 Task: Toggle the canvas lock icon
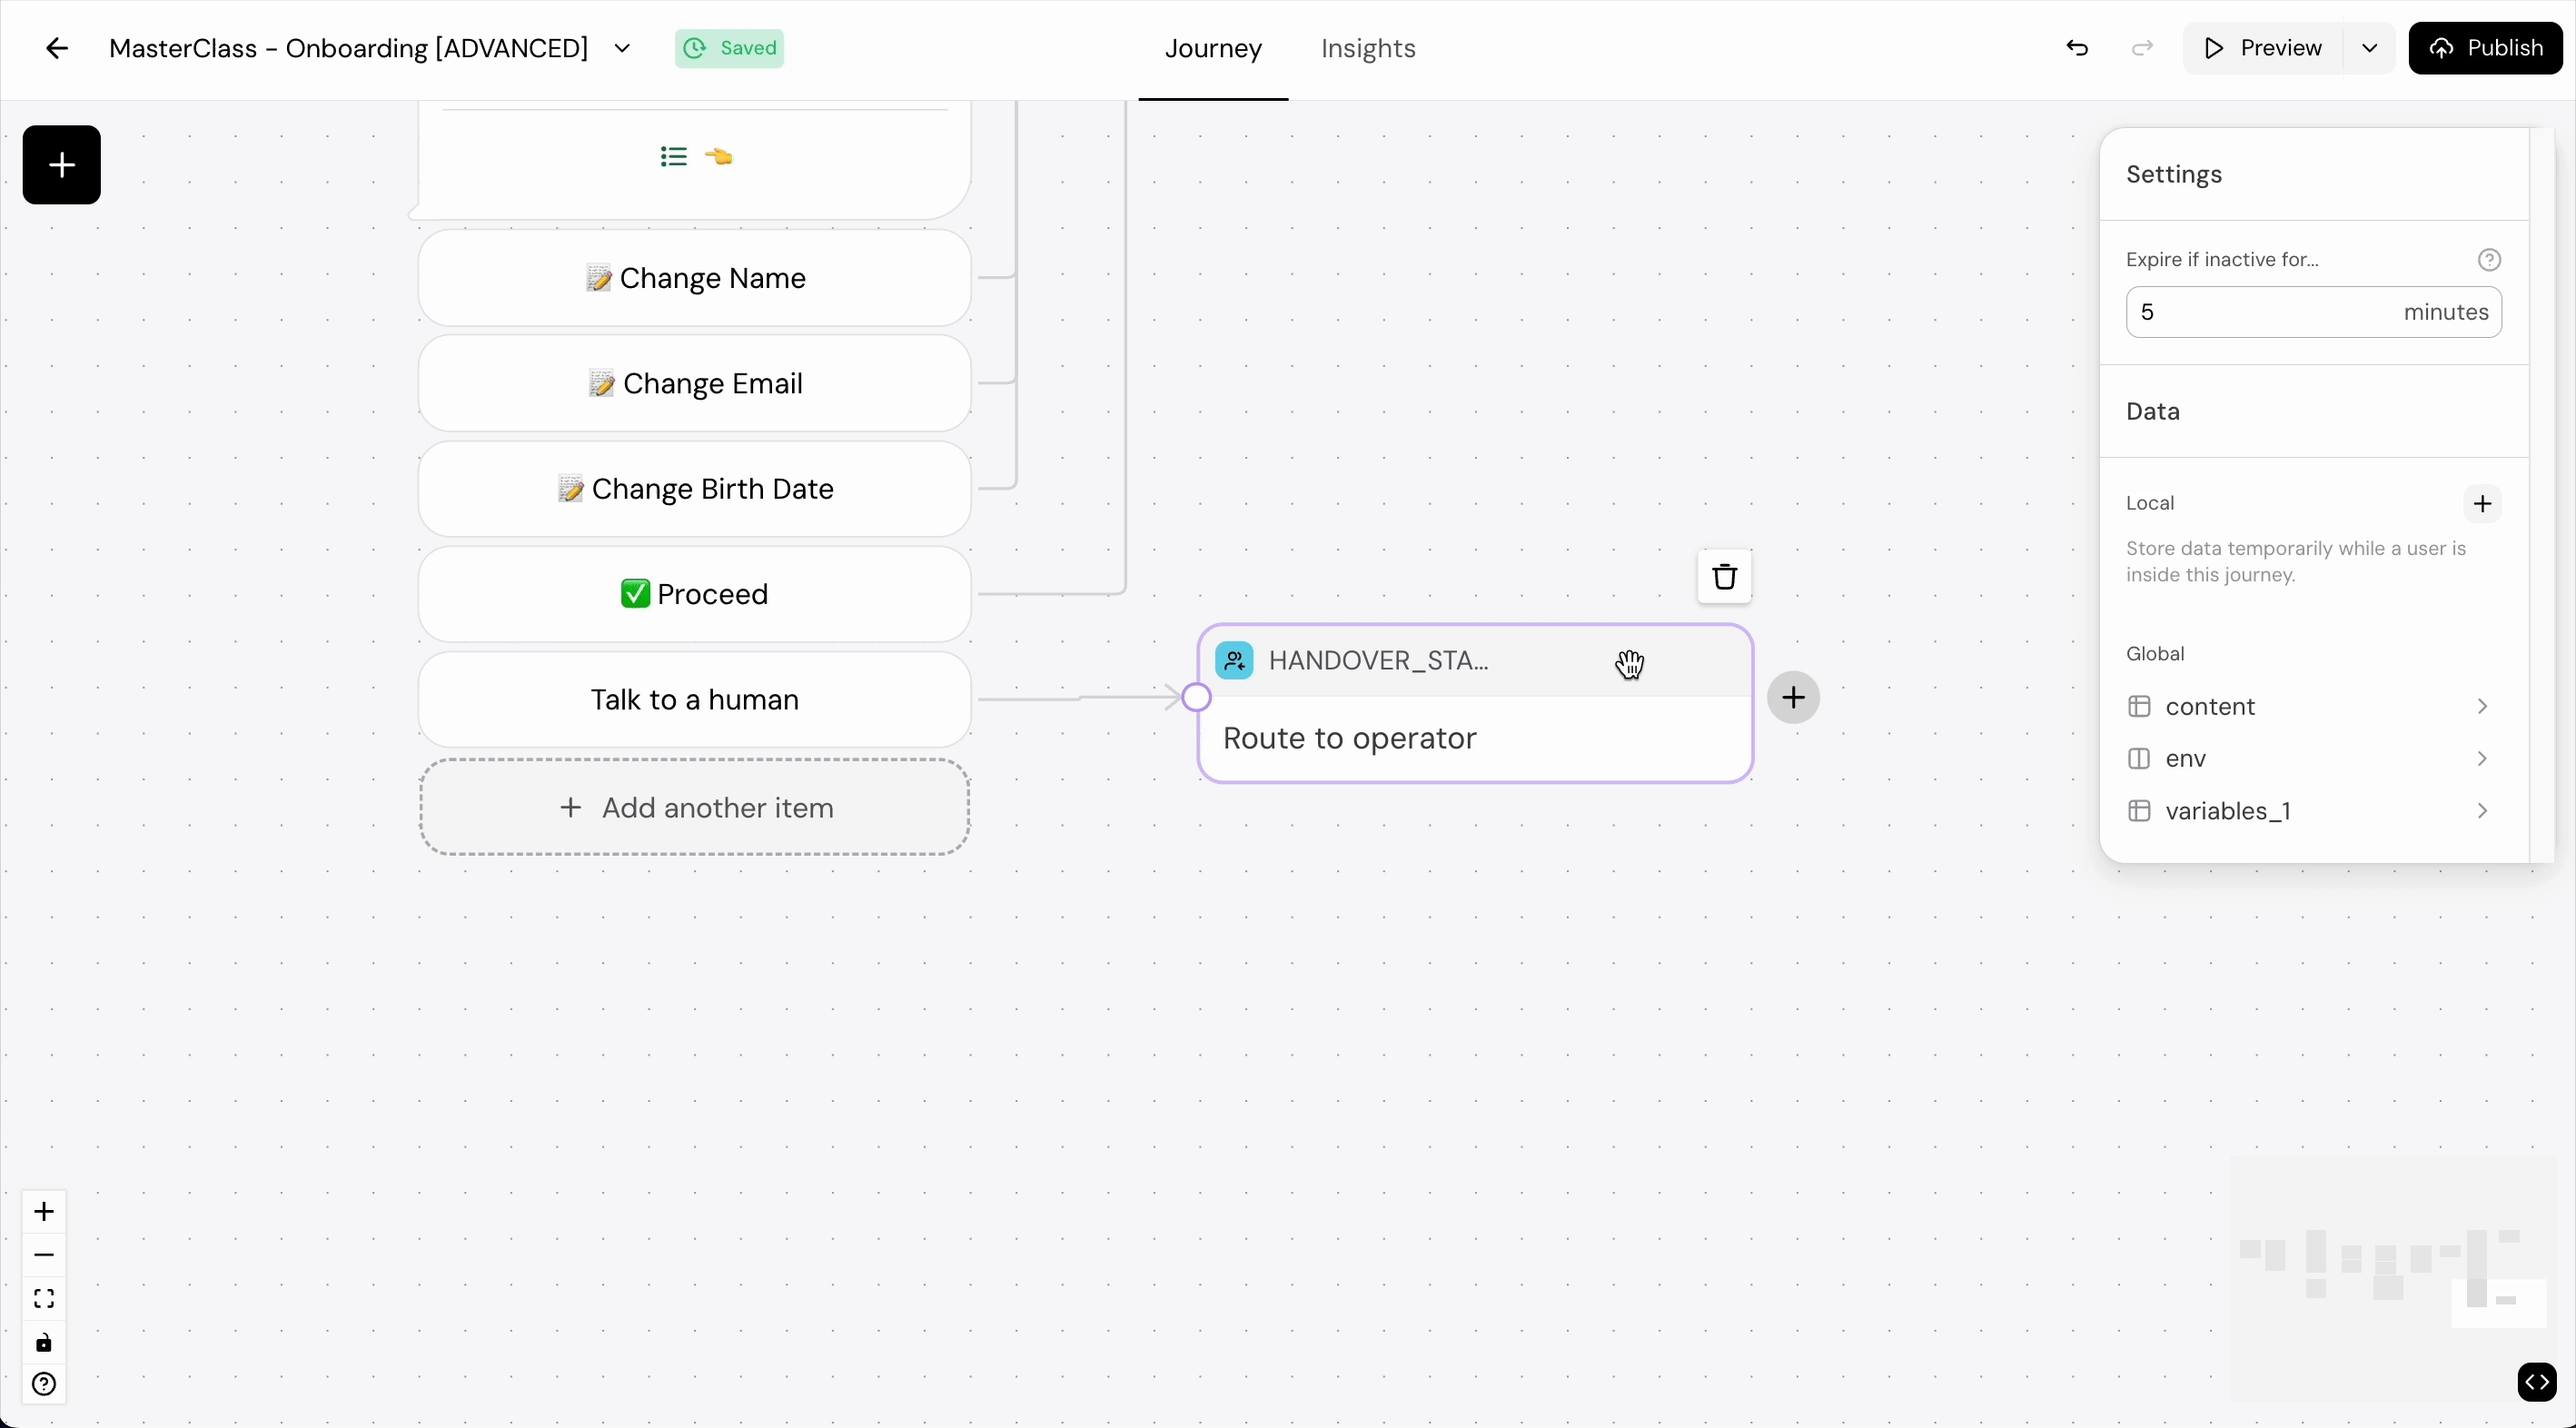click(x=44, y=1342)
